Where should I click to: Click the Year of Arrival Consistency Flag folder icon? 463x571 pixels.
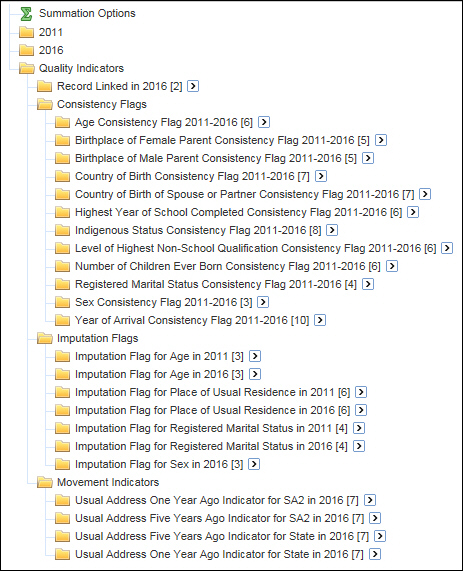pos(62,320)
